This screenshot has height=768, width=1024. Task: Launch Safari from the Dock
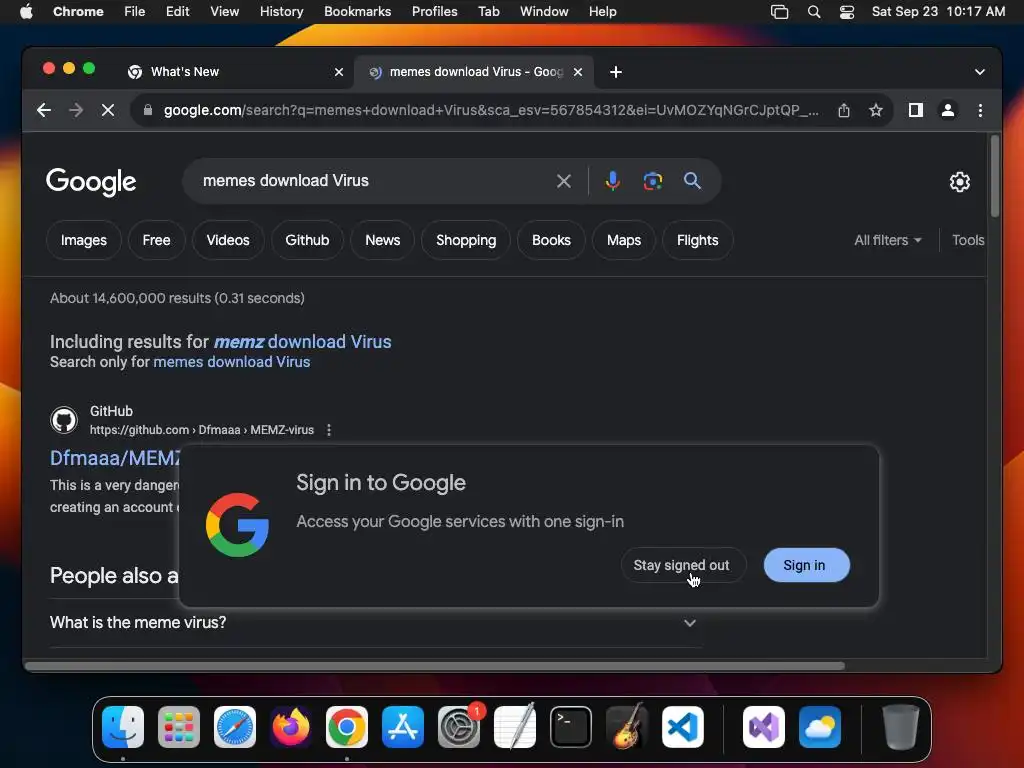coord(234,727)
